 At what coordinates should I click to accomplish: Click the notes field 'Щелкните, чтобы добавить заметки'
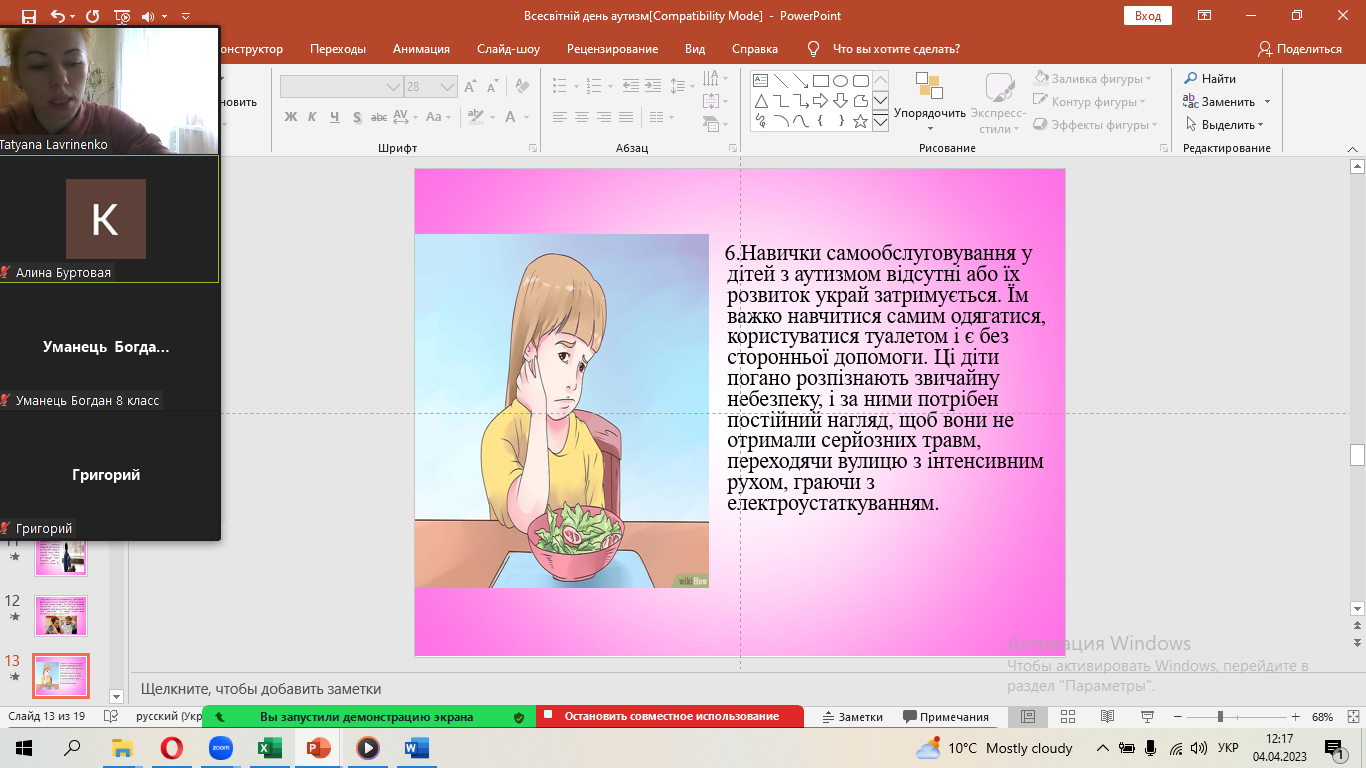[261, 689]
